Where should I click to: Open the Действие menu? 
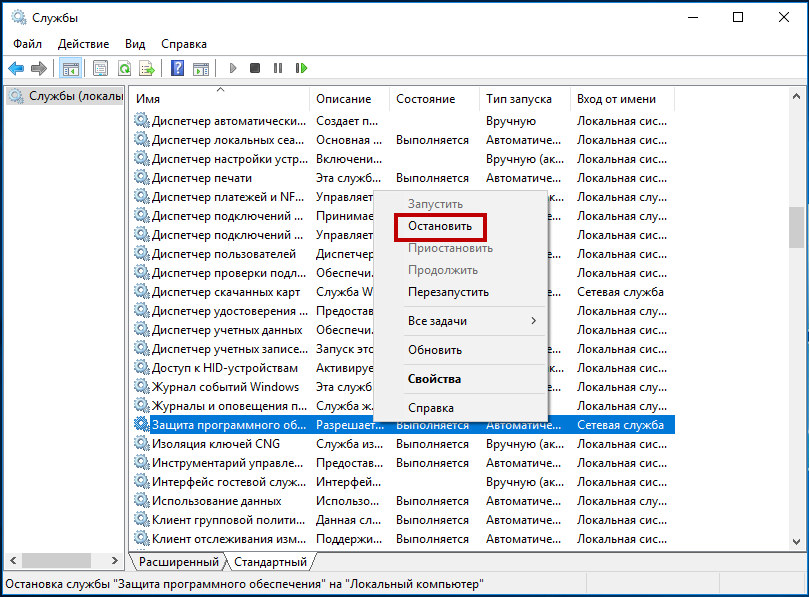click(x=84, y=44)
